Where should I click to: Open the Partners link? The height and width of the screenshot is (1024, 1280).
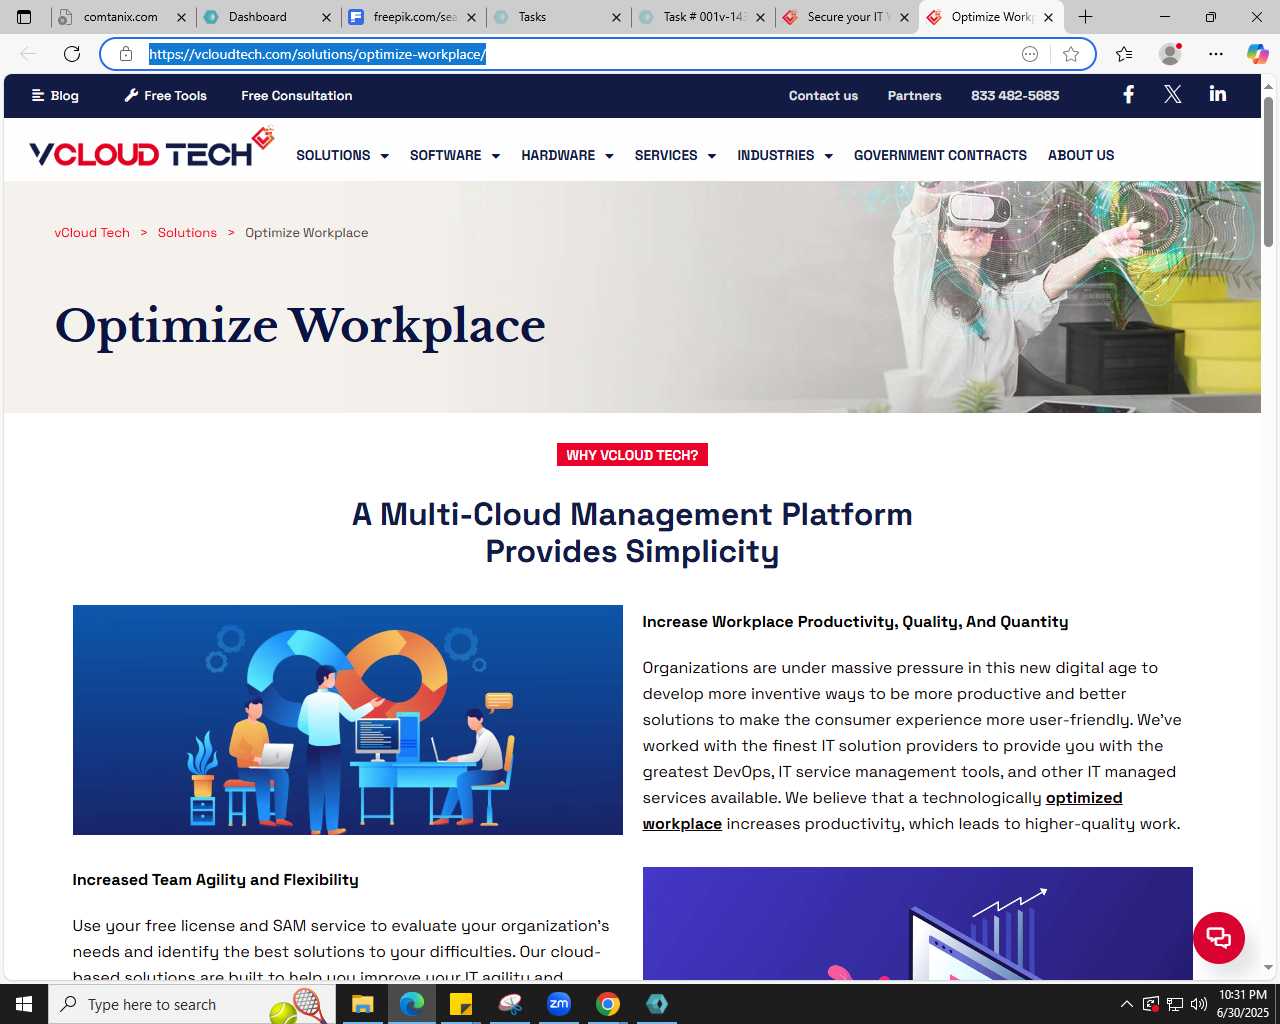click(914, 96)
